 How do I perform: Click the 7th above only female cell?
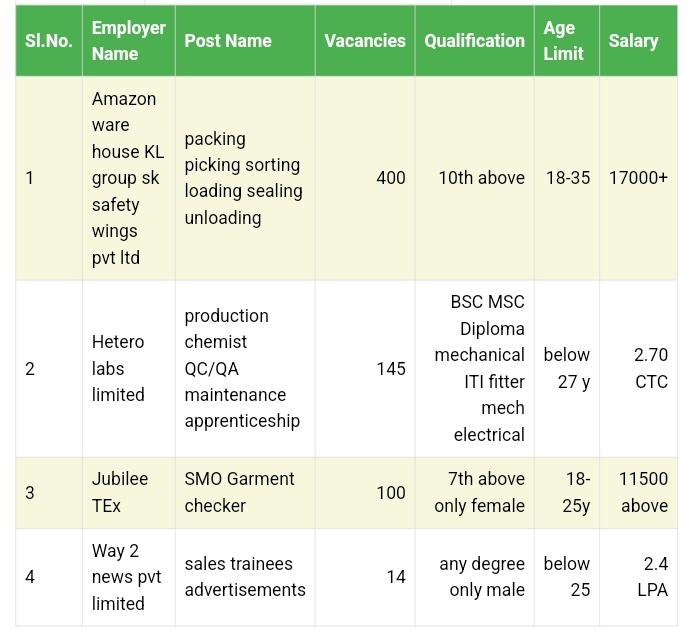pos(474,493)
